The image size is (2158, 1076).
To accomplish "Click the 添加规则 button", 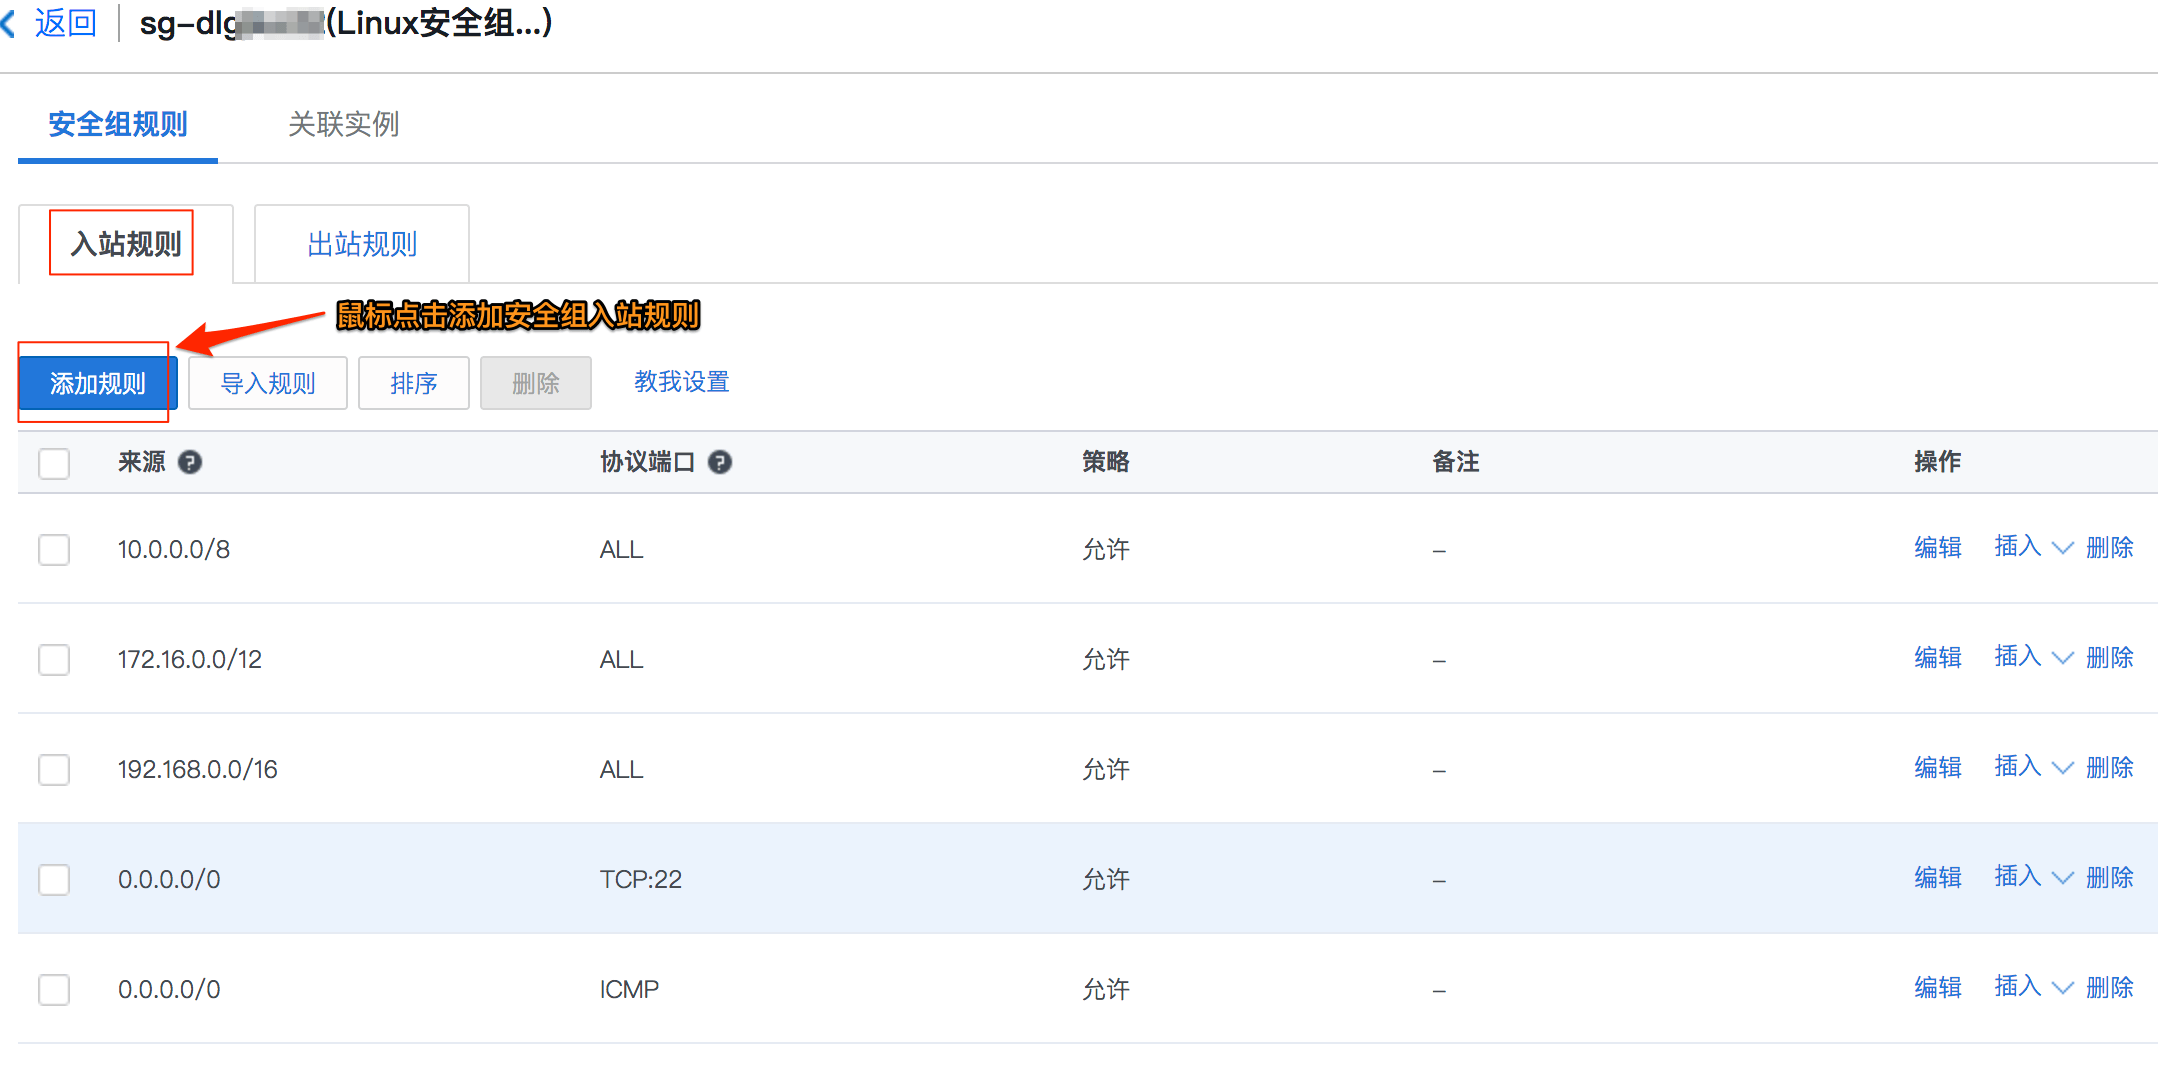I will 98,383.
